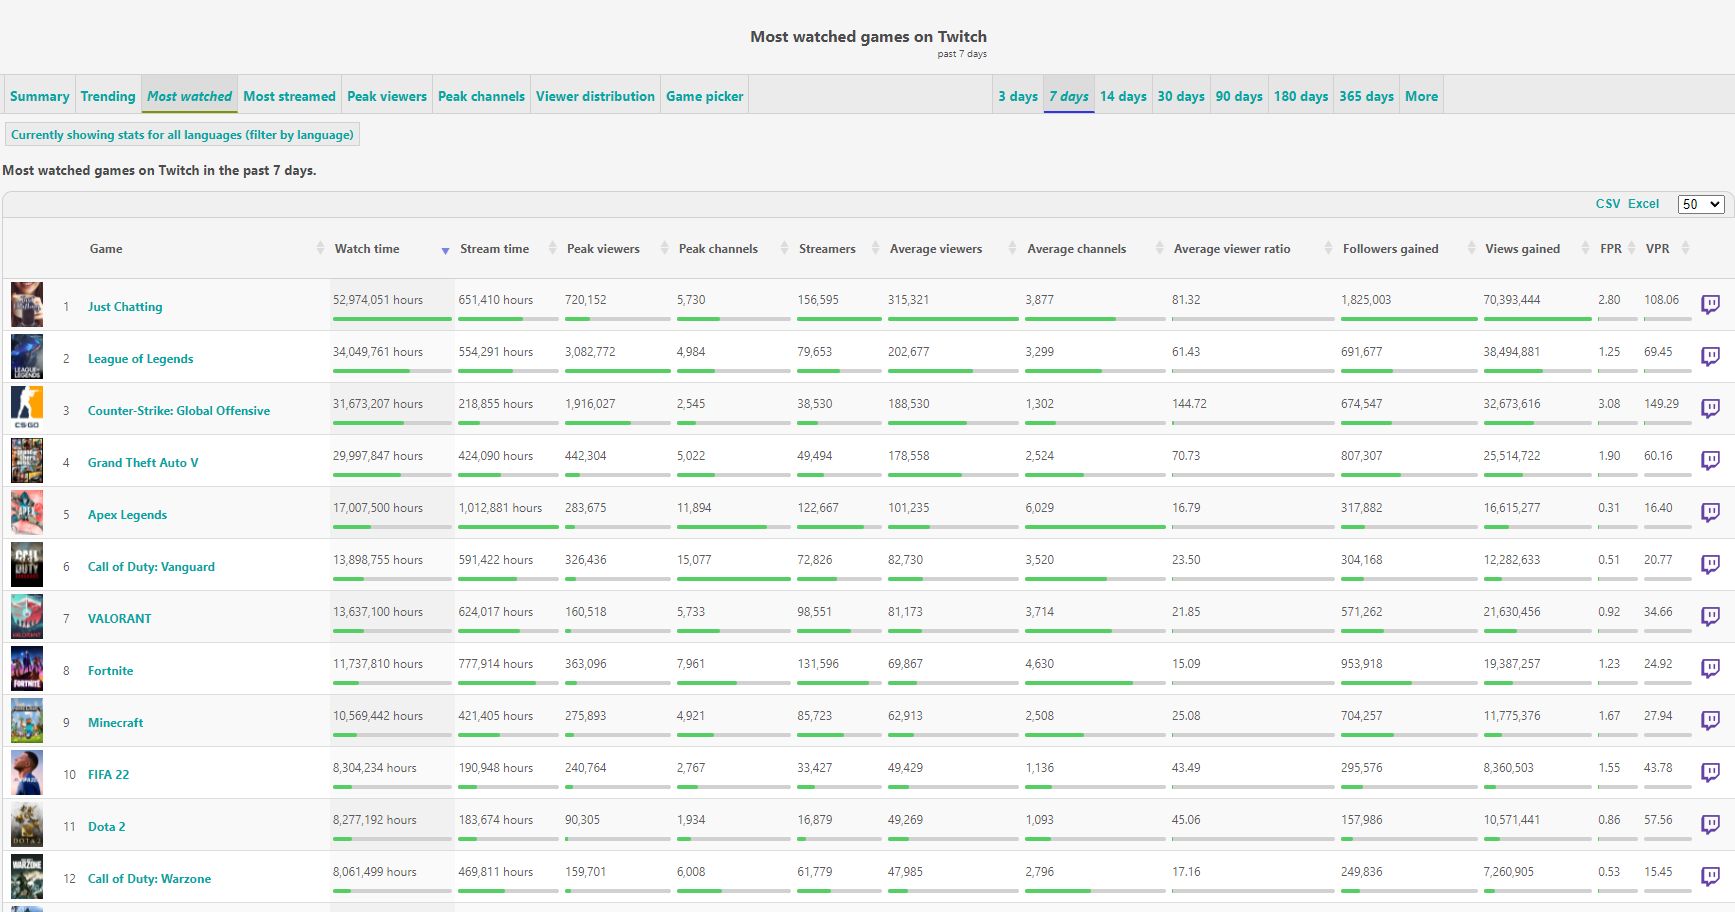Click Twitch icon for Fortnite row
The height and width of the screenshot is (912, 1735).
tap(1710, 668)
